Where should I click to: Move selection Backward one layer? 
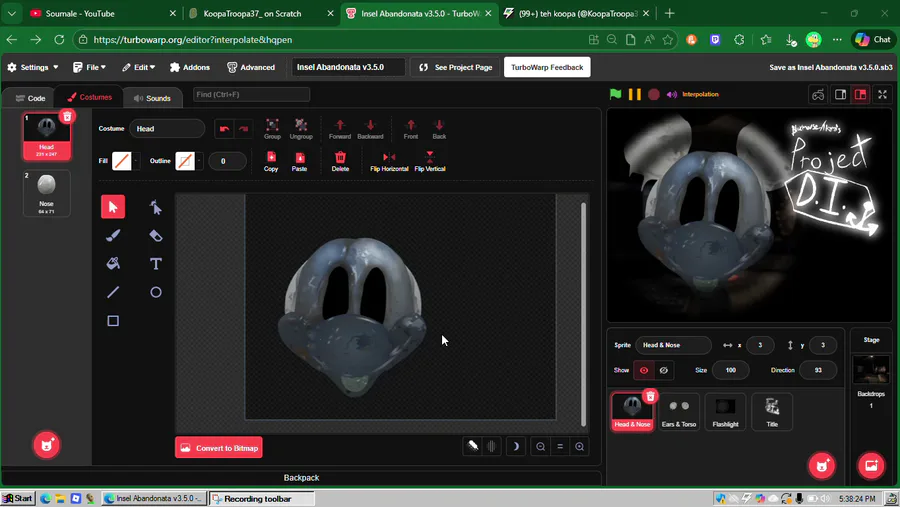[x=370, y=129]
